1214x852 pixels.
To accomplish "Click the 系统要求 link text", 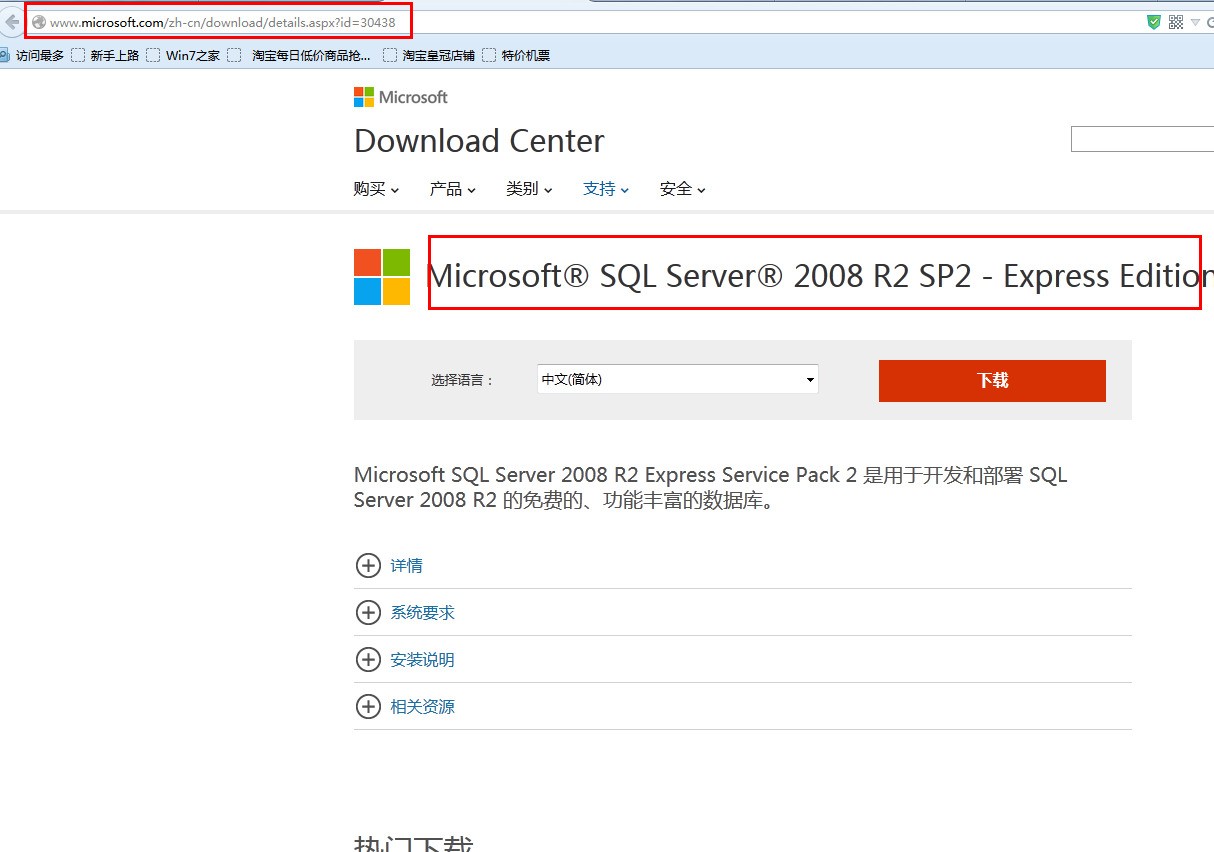I will coord(422,613).
